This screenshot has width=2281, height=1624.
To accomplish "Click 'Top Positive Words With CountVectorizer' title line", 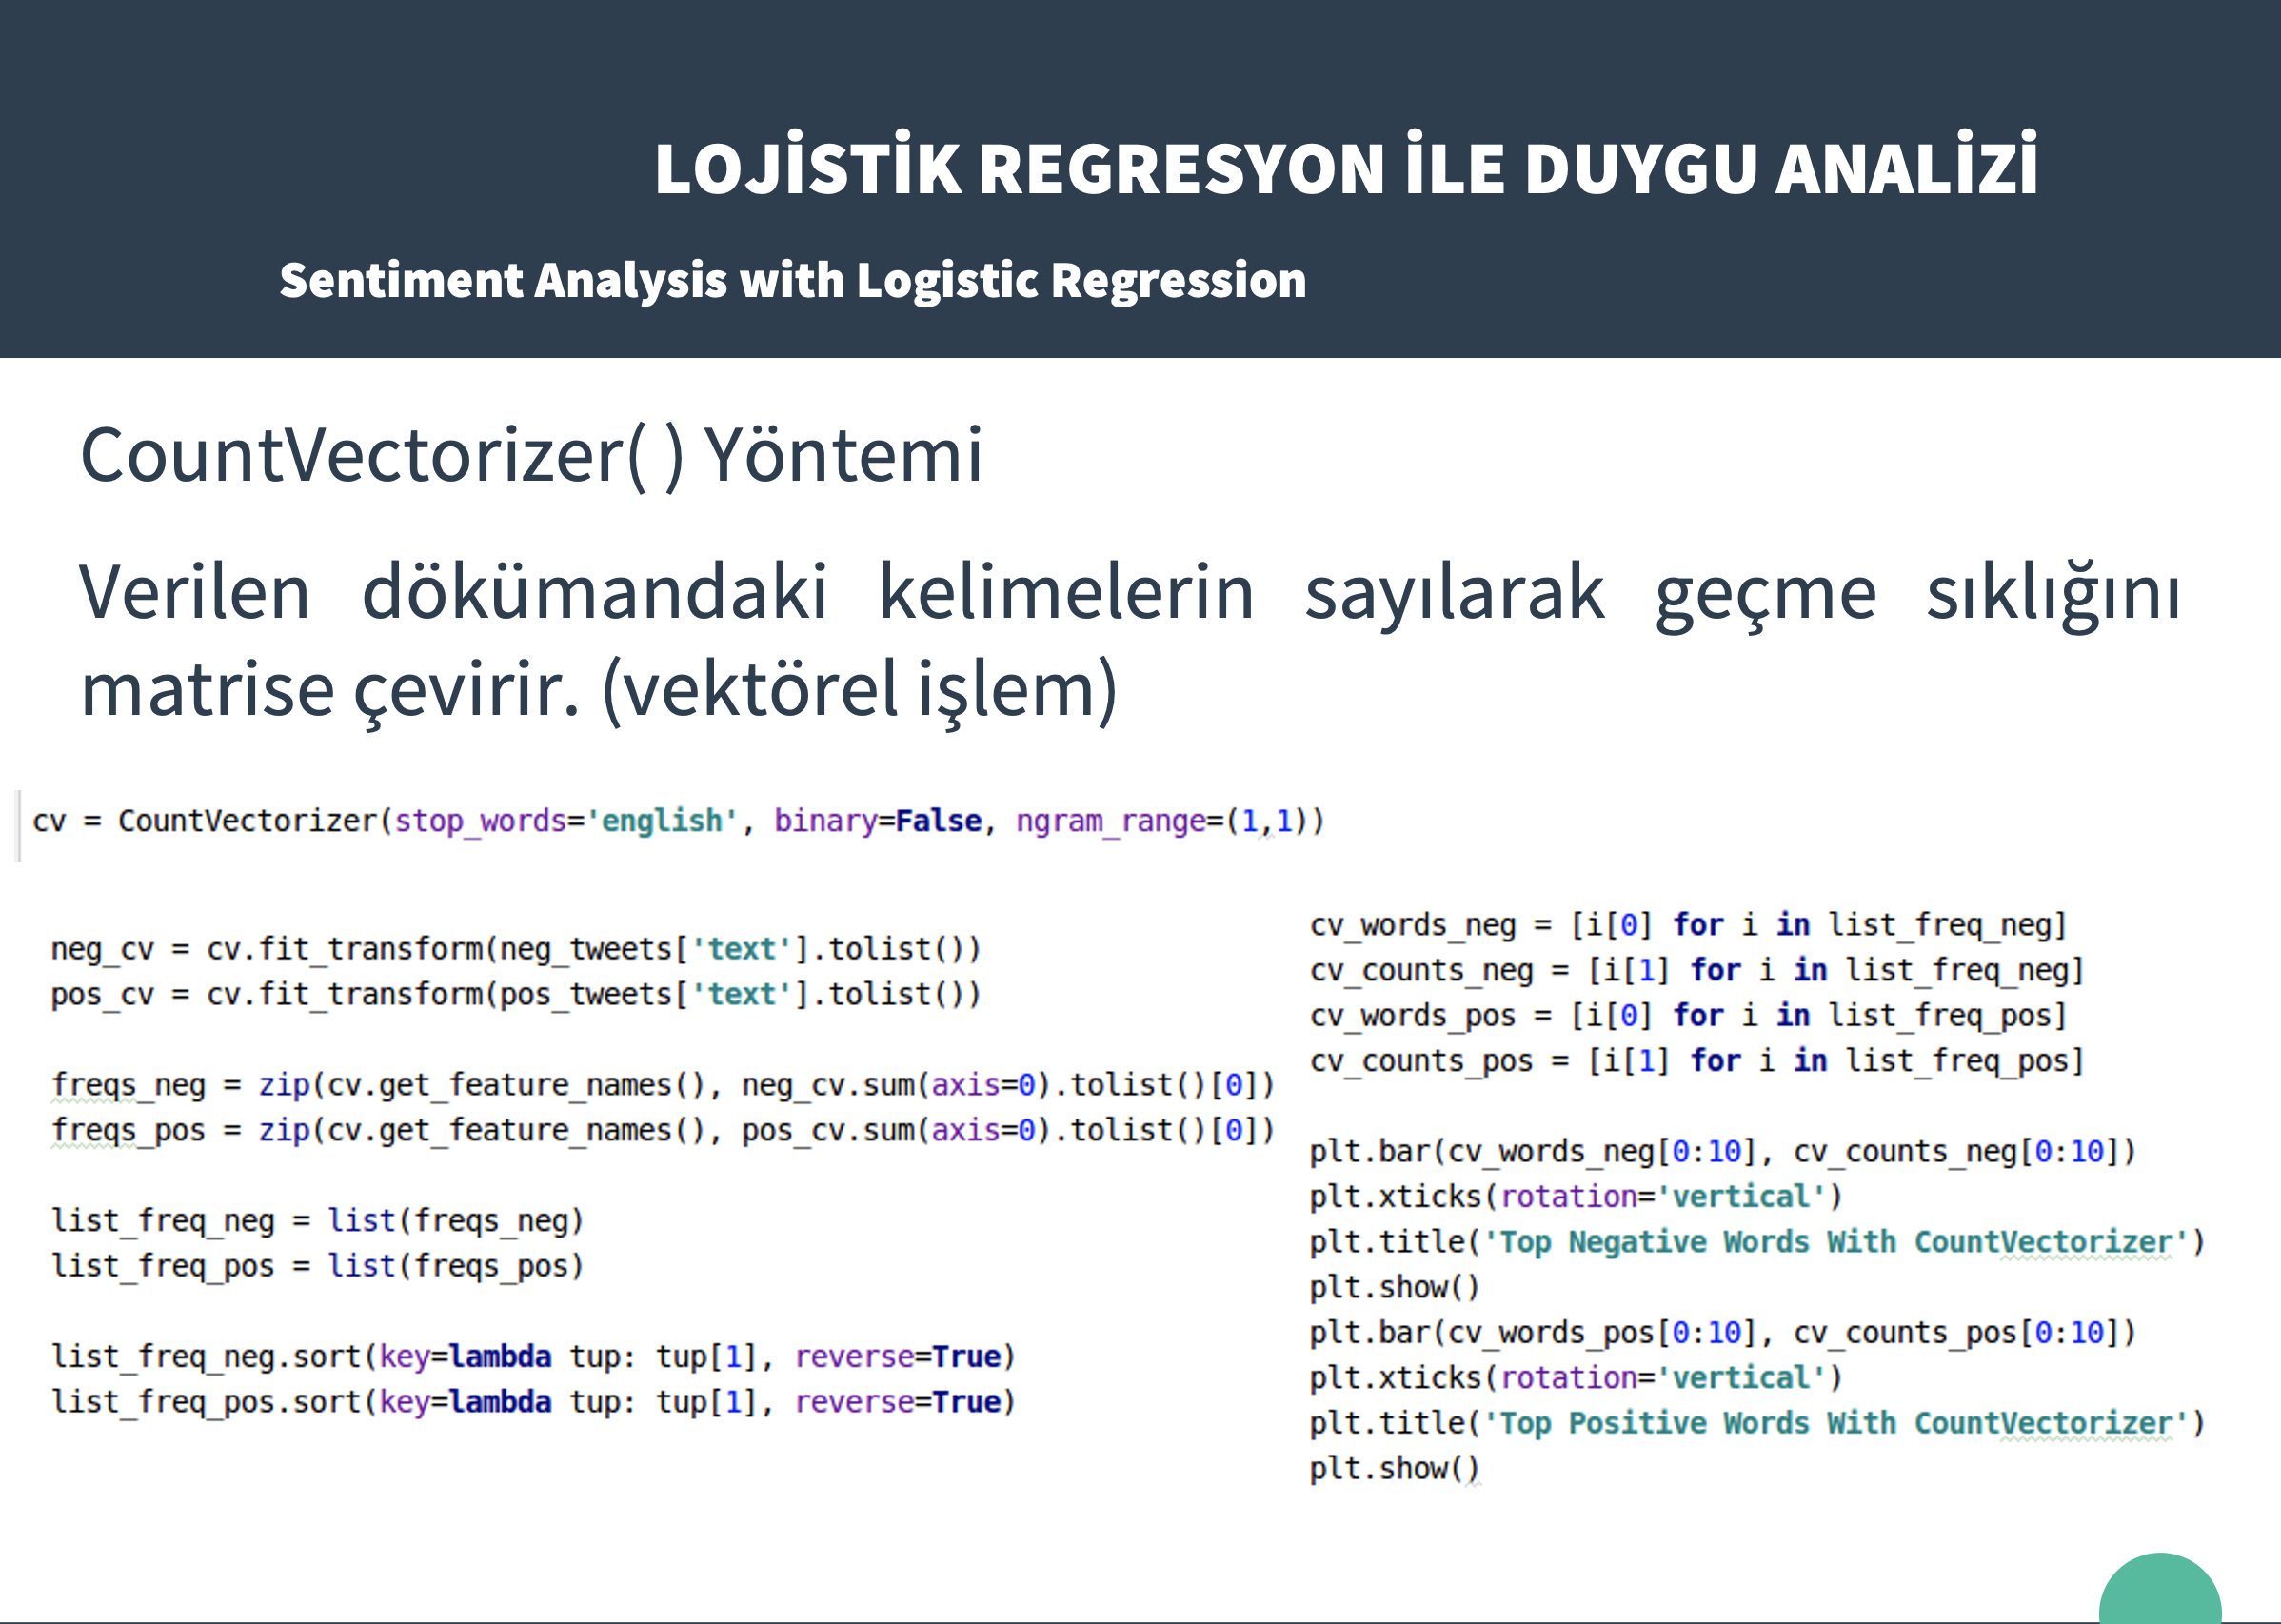I will (1756, 1423).
